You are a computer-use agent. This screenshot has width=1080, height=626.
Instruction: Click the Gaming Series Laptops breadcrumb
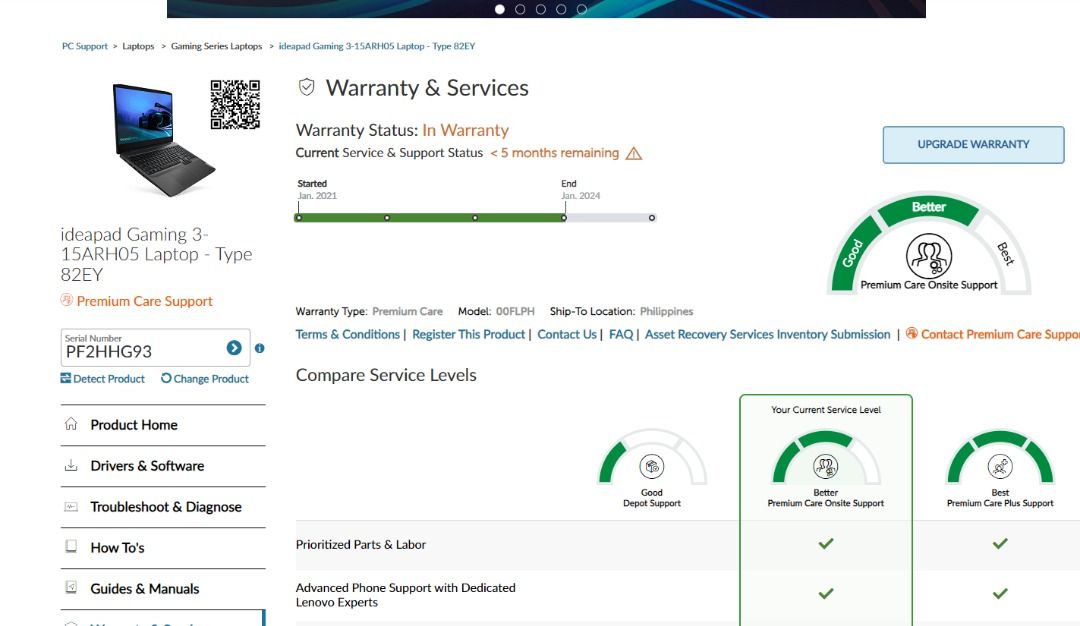(x=216, y=46)
